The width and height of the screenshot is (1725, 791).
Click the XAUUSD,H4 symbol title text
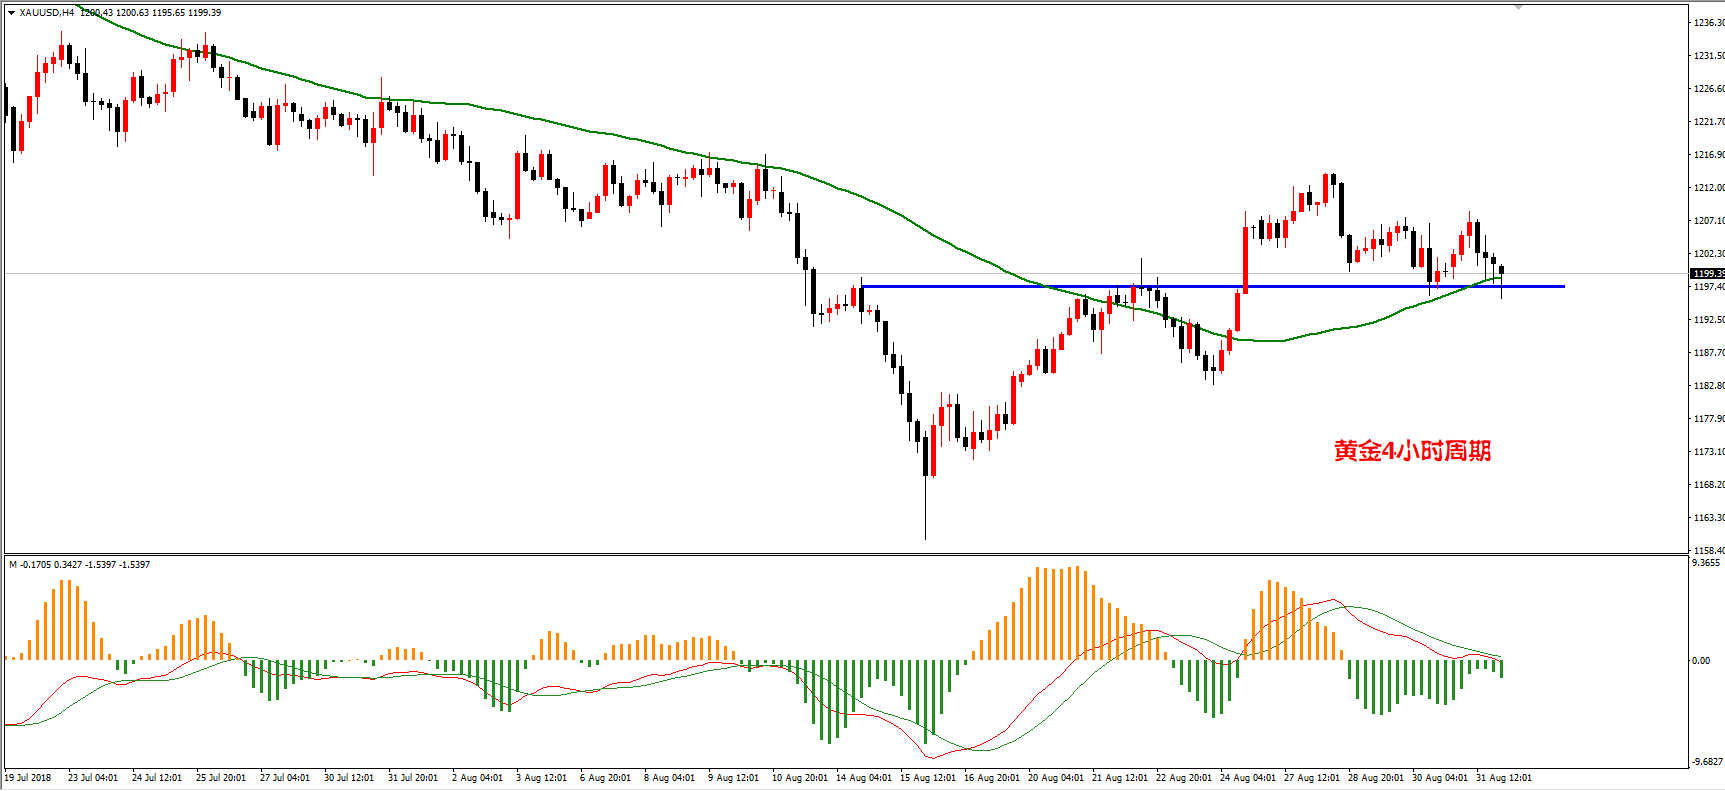pos(46,13)
